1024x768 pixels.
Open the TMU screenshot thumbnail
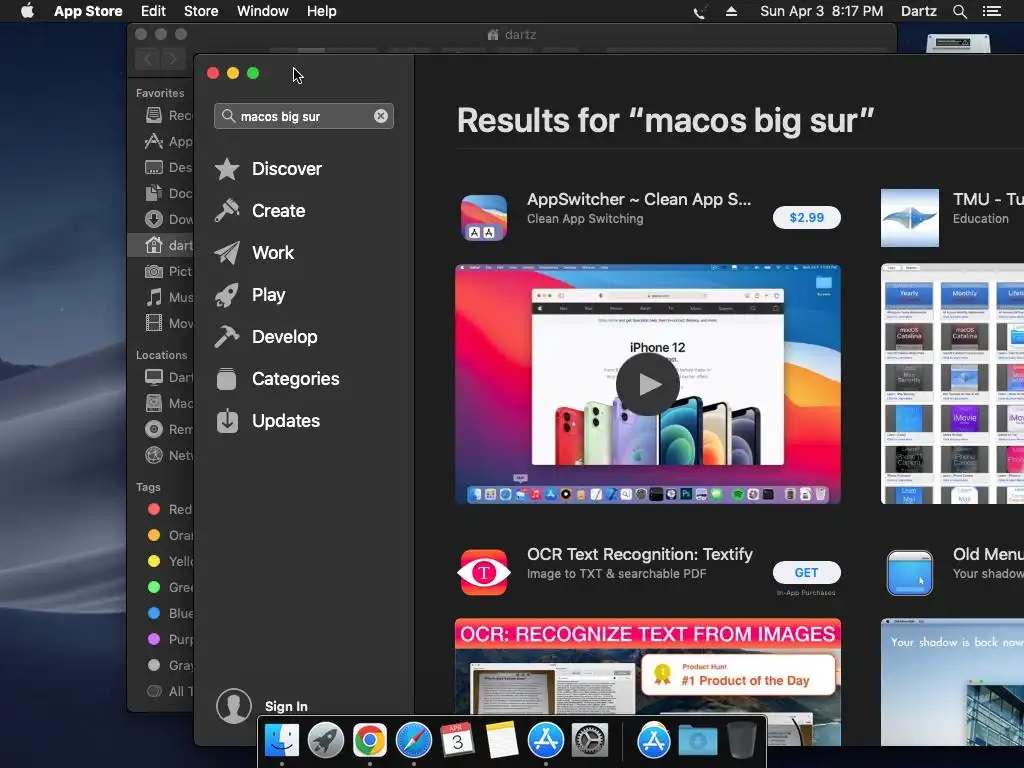pos(952,384)
